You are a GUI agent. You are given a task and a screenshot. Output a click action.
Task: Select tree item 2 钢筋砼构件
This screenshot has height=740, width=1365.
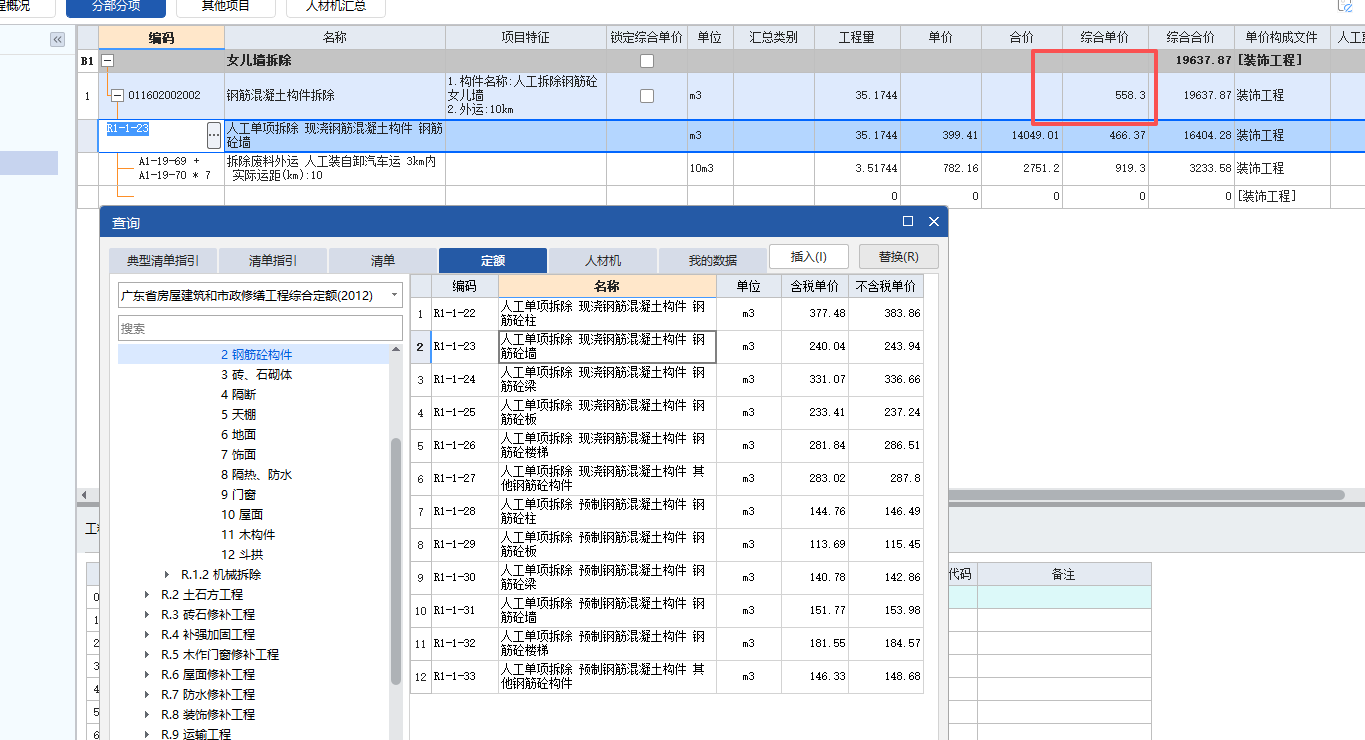point(256,354)
